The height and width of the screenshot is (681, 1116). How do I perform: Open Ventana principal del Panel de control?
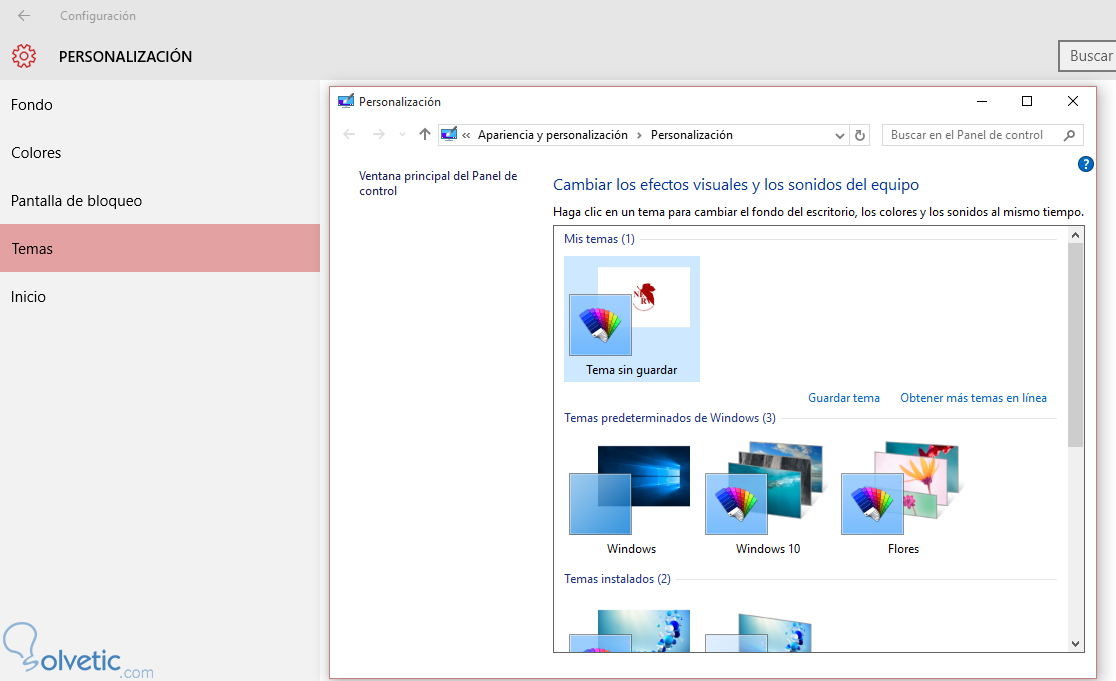pyautogui.click(x=438, y=183)
